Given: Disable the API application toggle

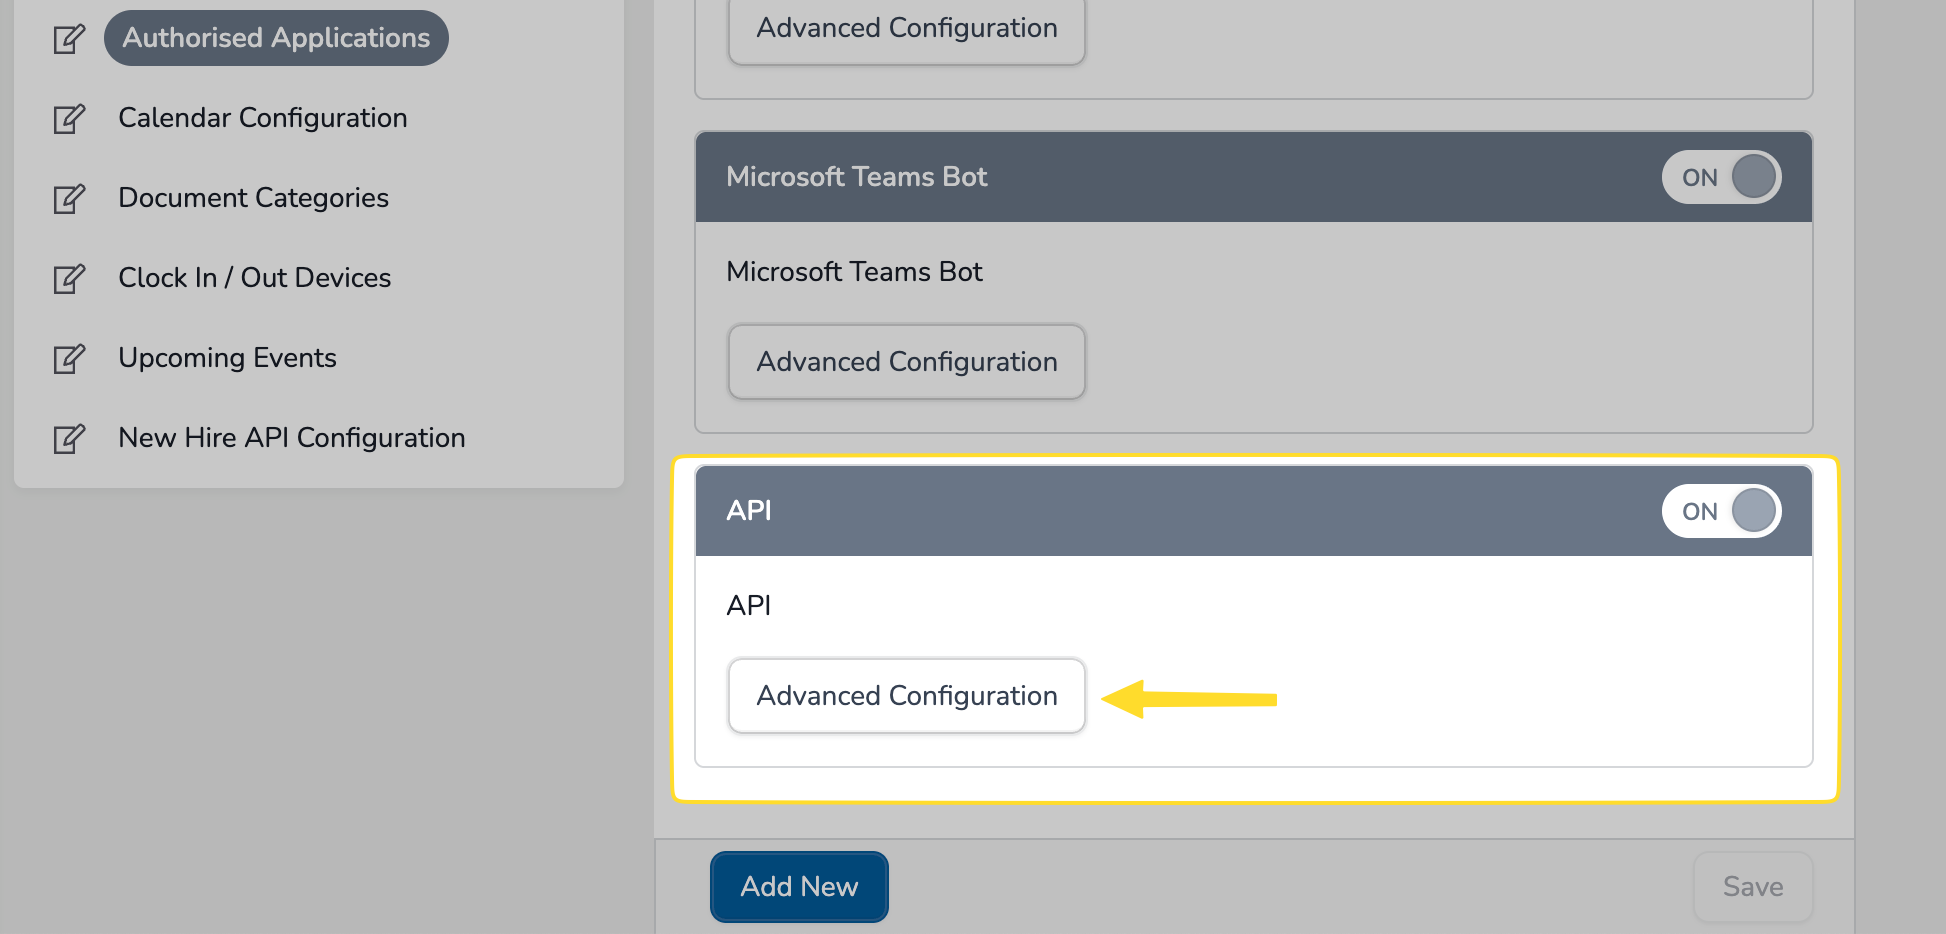Looking at the screenshot, I should [1721, 511].
